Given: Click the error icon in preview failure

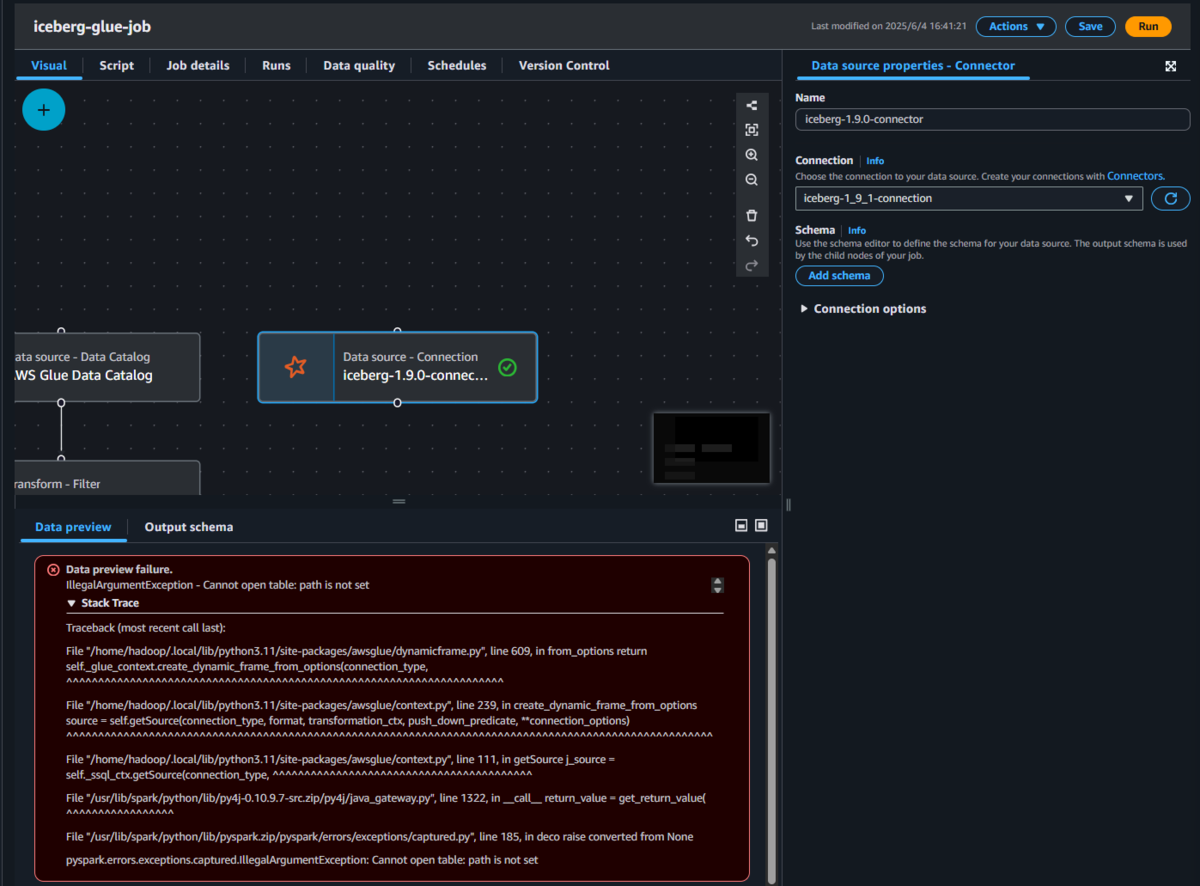Looking at the screenshot, I should [53, 569].
